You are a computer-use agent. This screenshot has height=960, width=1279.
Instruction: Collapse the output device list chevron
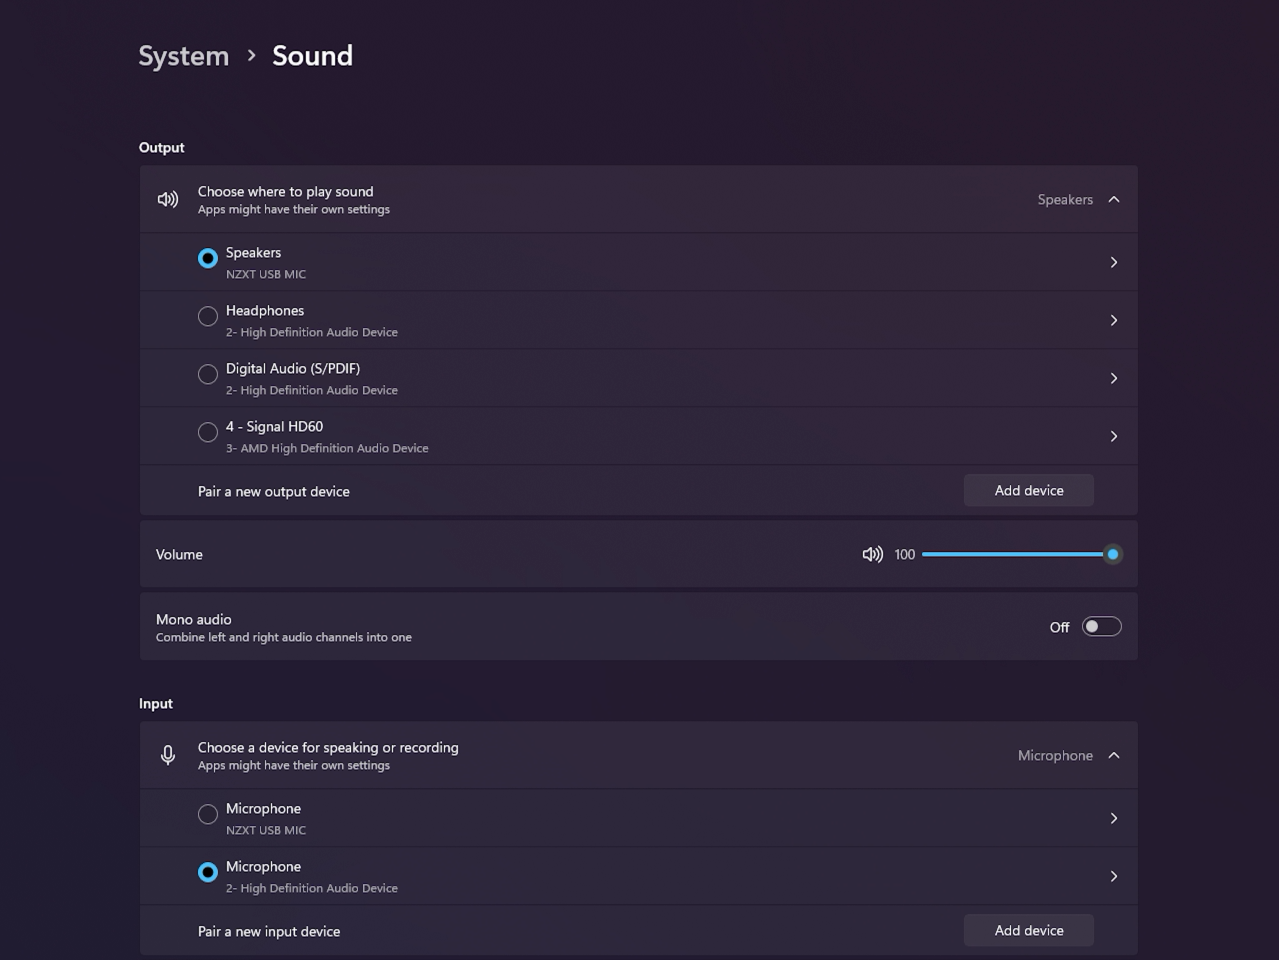pyautogui.click(x=1113, y=199)
